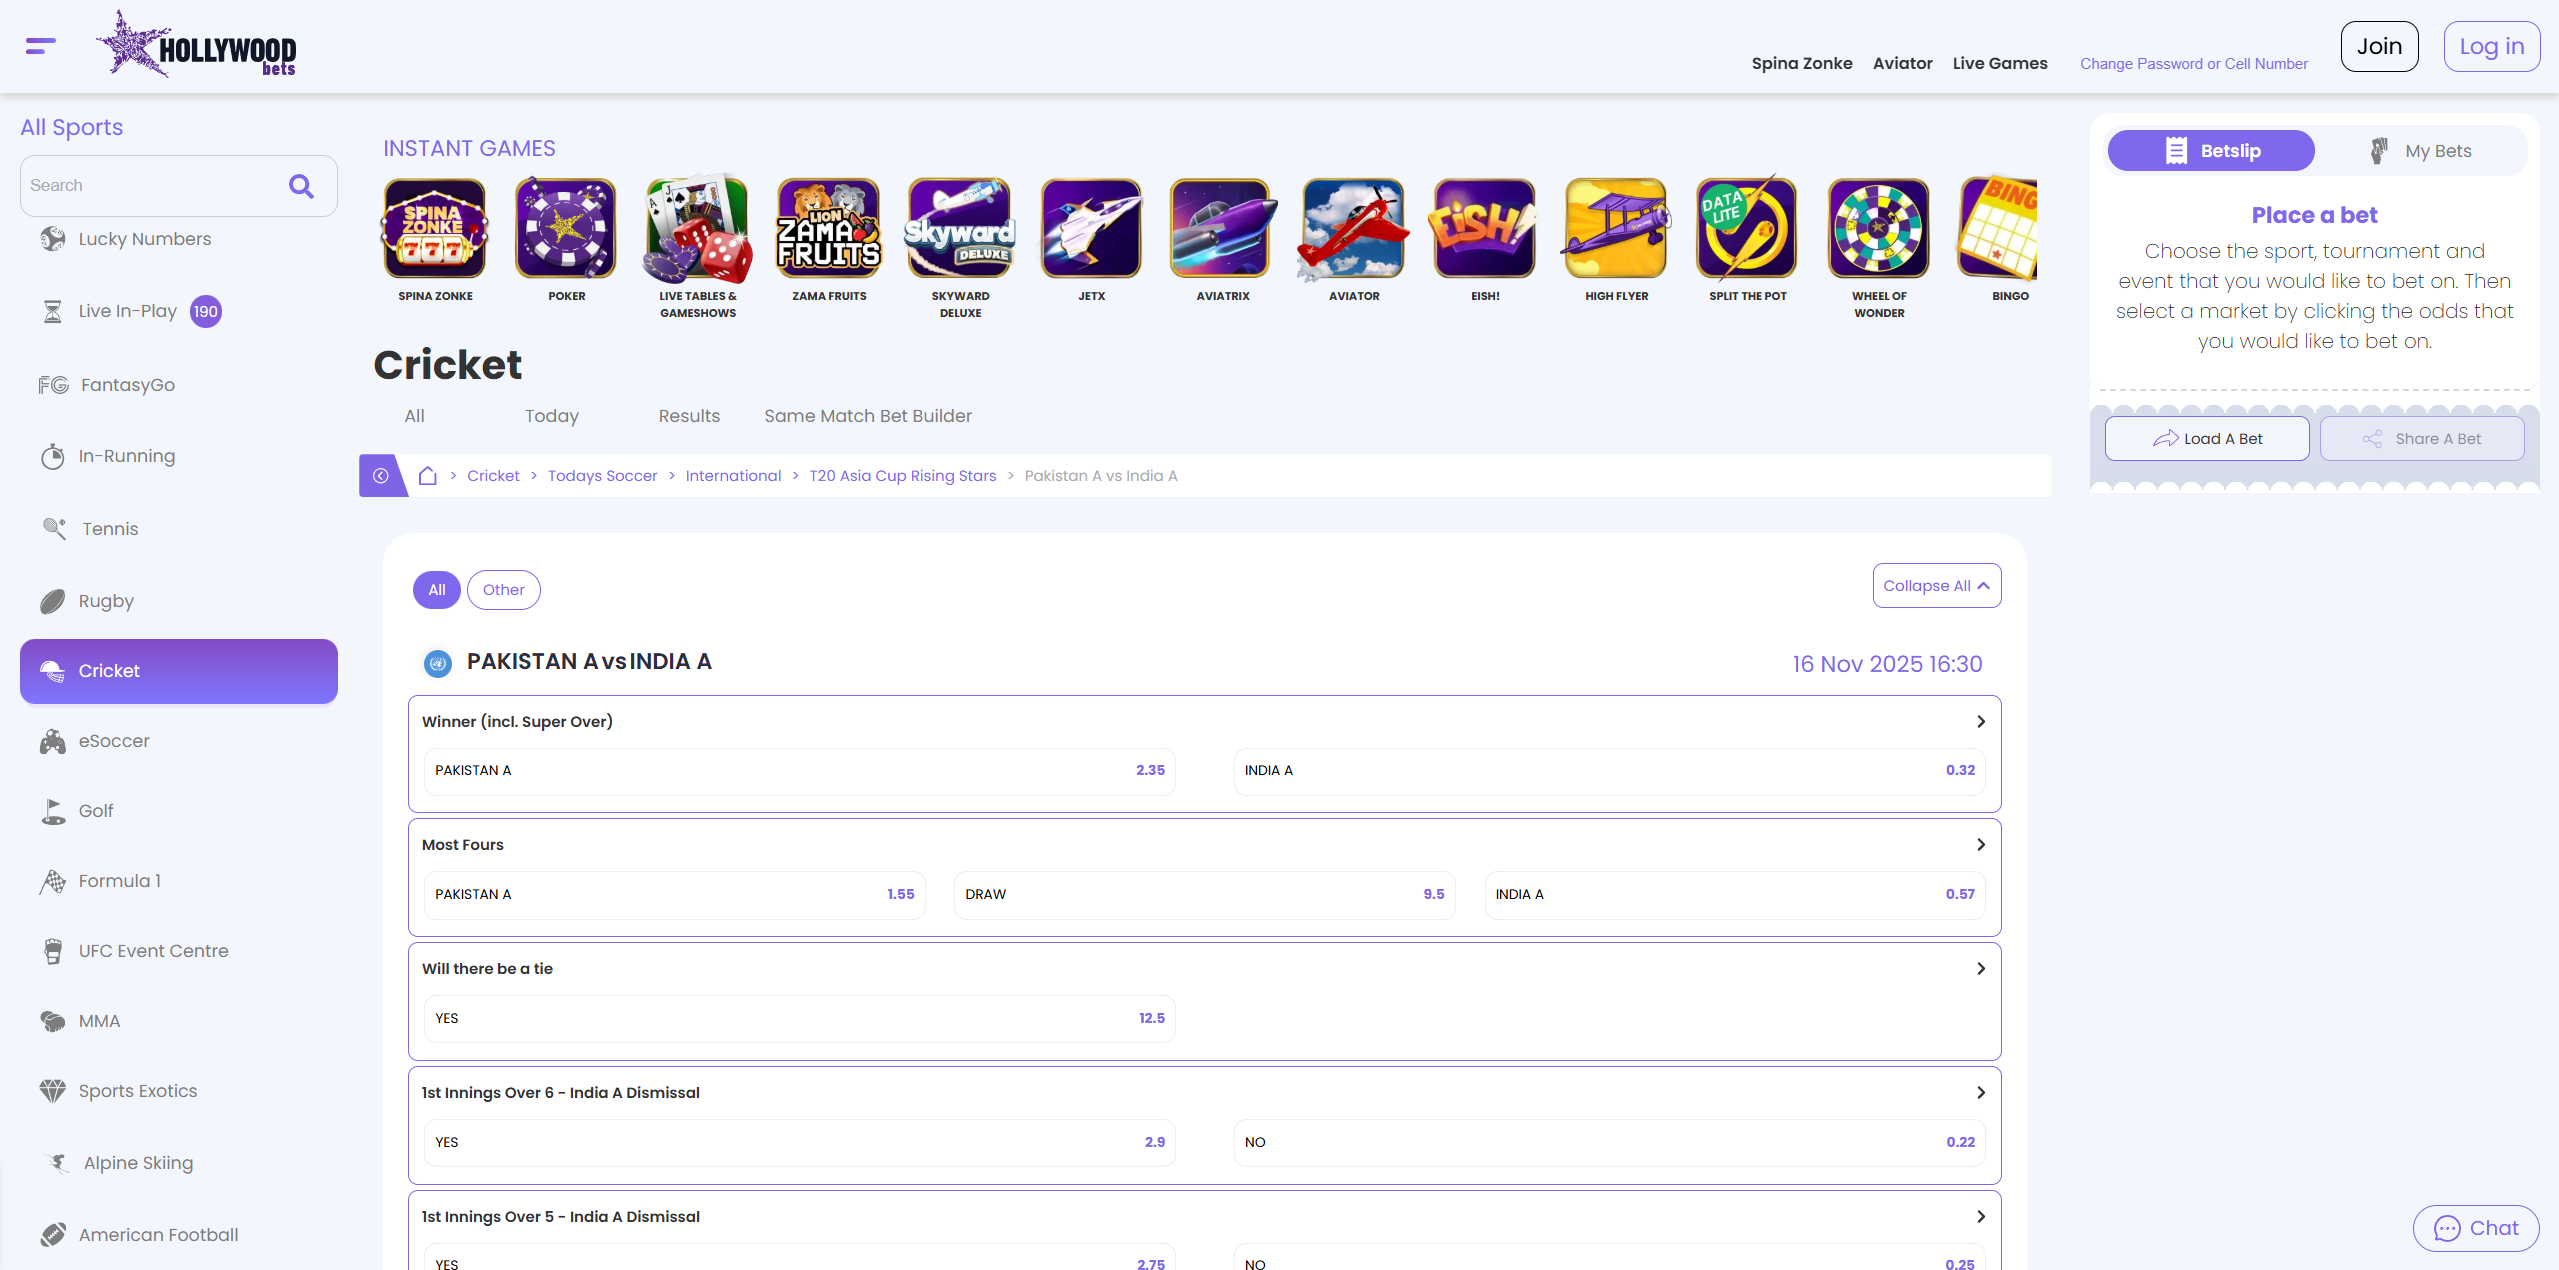Screen dimensions: 2559x1270
Task: Open the T20 Asia Cup Rising Stars breadcrumb
Action: pyautogui.click(x=901, y=475)
